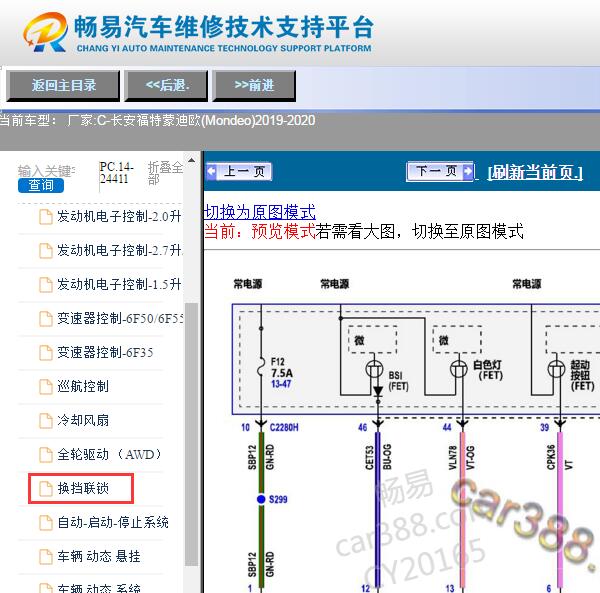Click the 返回主目录 button
The image size is (600, 593).
coord(63,86)
